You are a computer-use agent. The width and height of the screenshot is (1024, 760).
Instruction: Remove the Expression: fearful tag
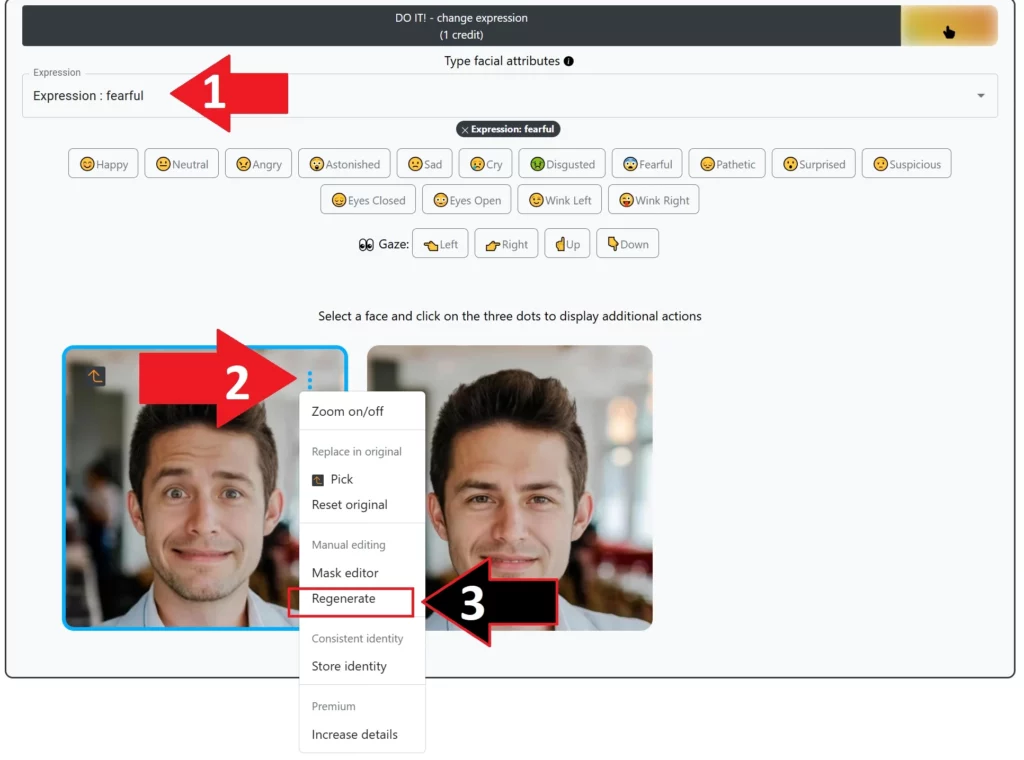[463, 129]
